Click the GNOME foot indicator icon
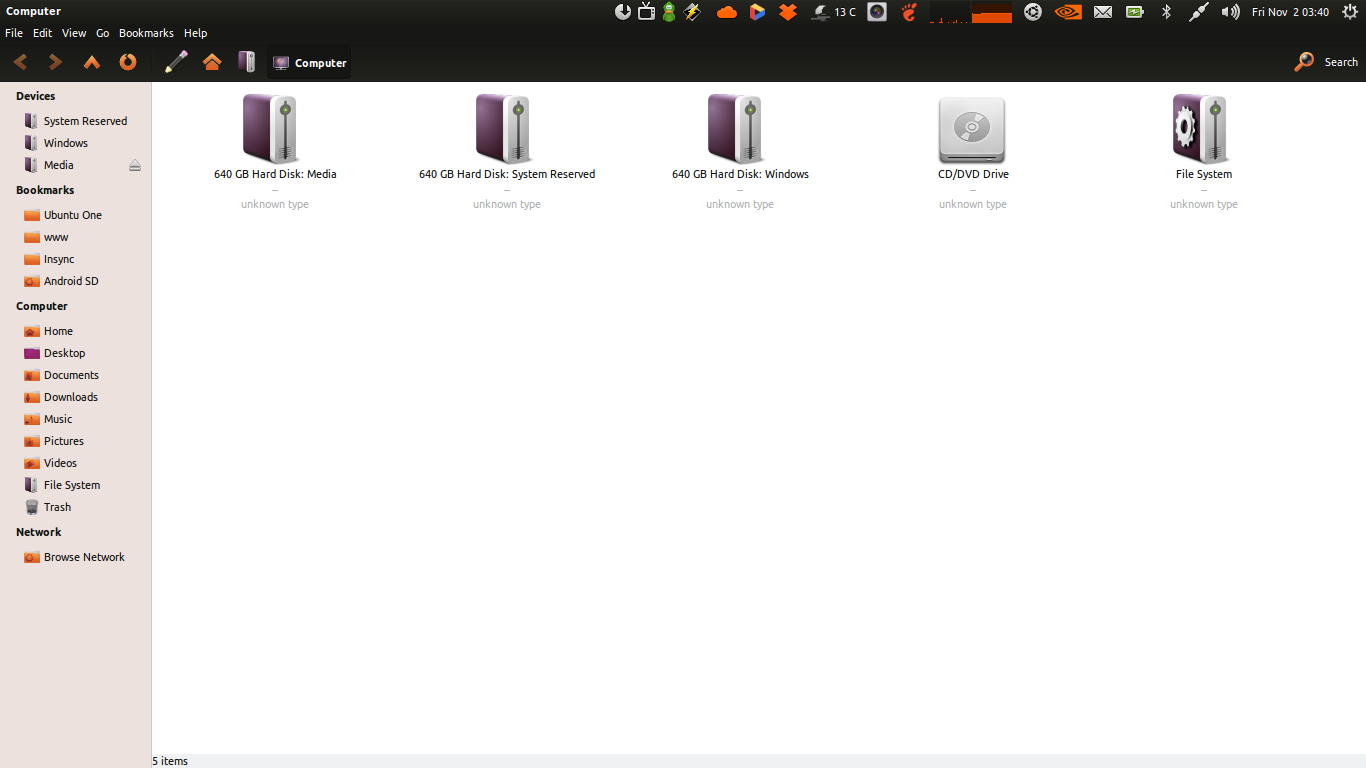The height and width of the screenshot is (768, 1366). click(909, 12)
